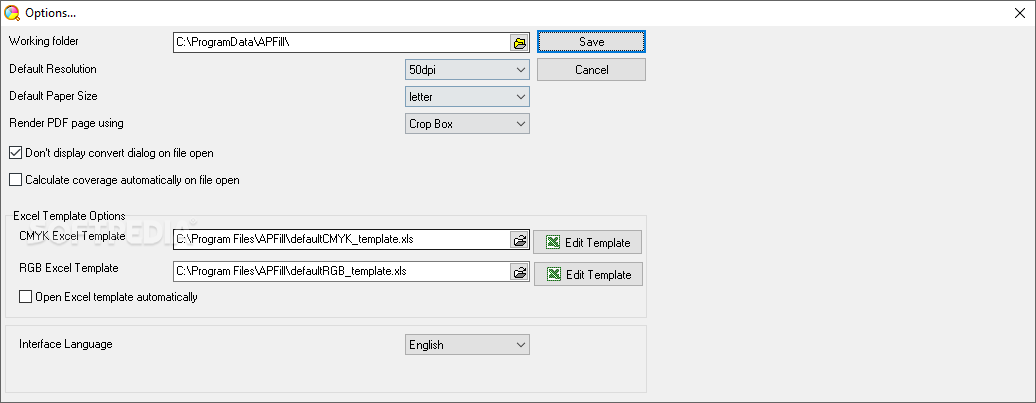
Task: Click the APFill app icon in title bar
Action: tap(11, 13)
